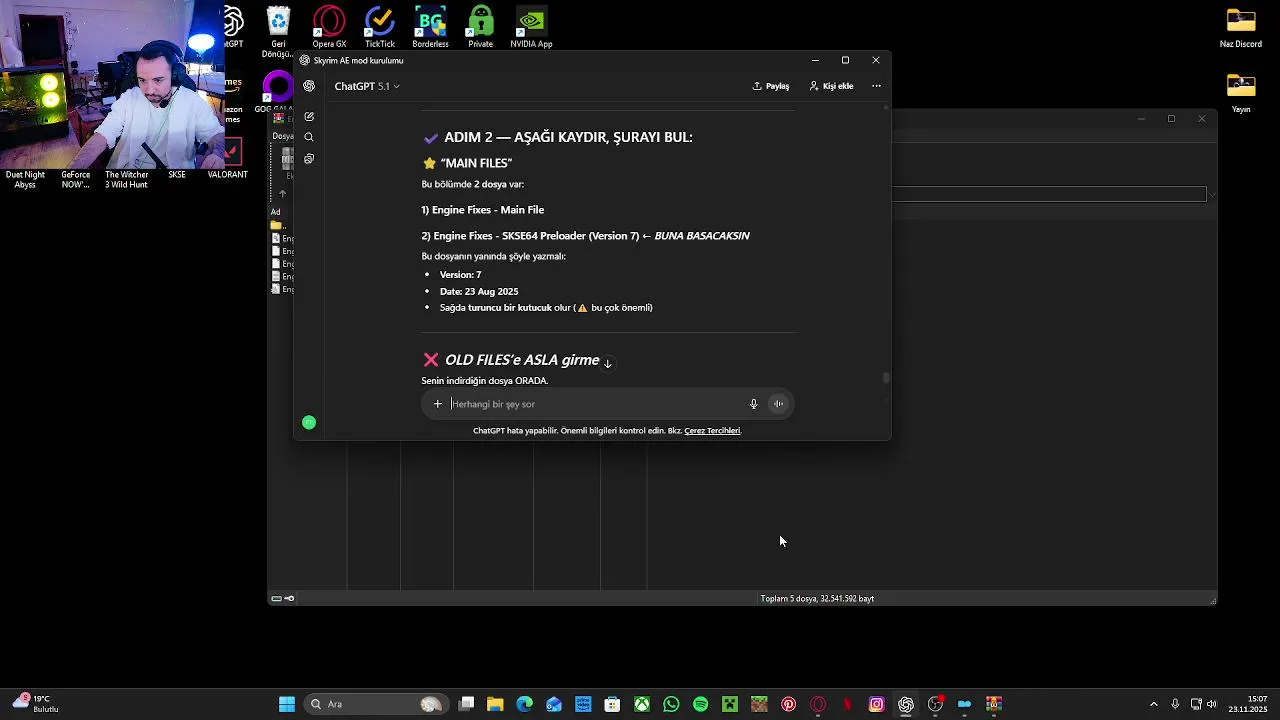Image resolution: width=1280 pixels, height=720 pixels.
Task: Open the WinRAR address bar dropdown arrow
Action: click(x=1212, y=194)
